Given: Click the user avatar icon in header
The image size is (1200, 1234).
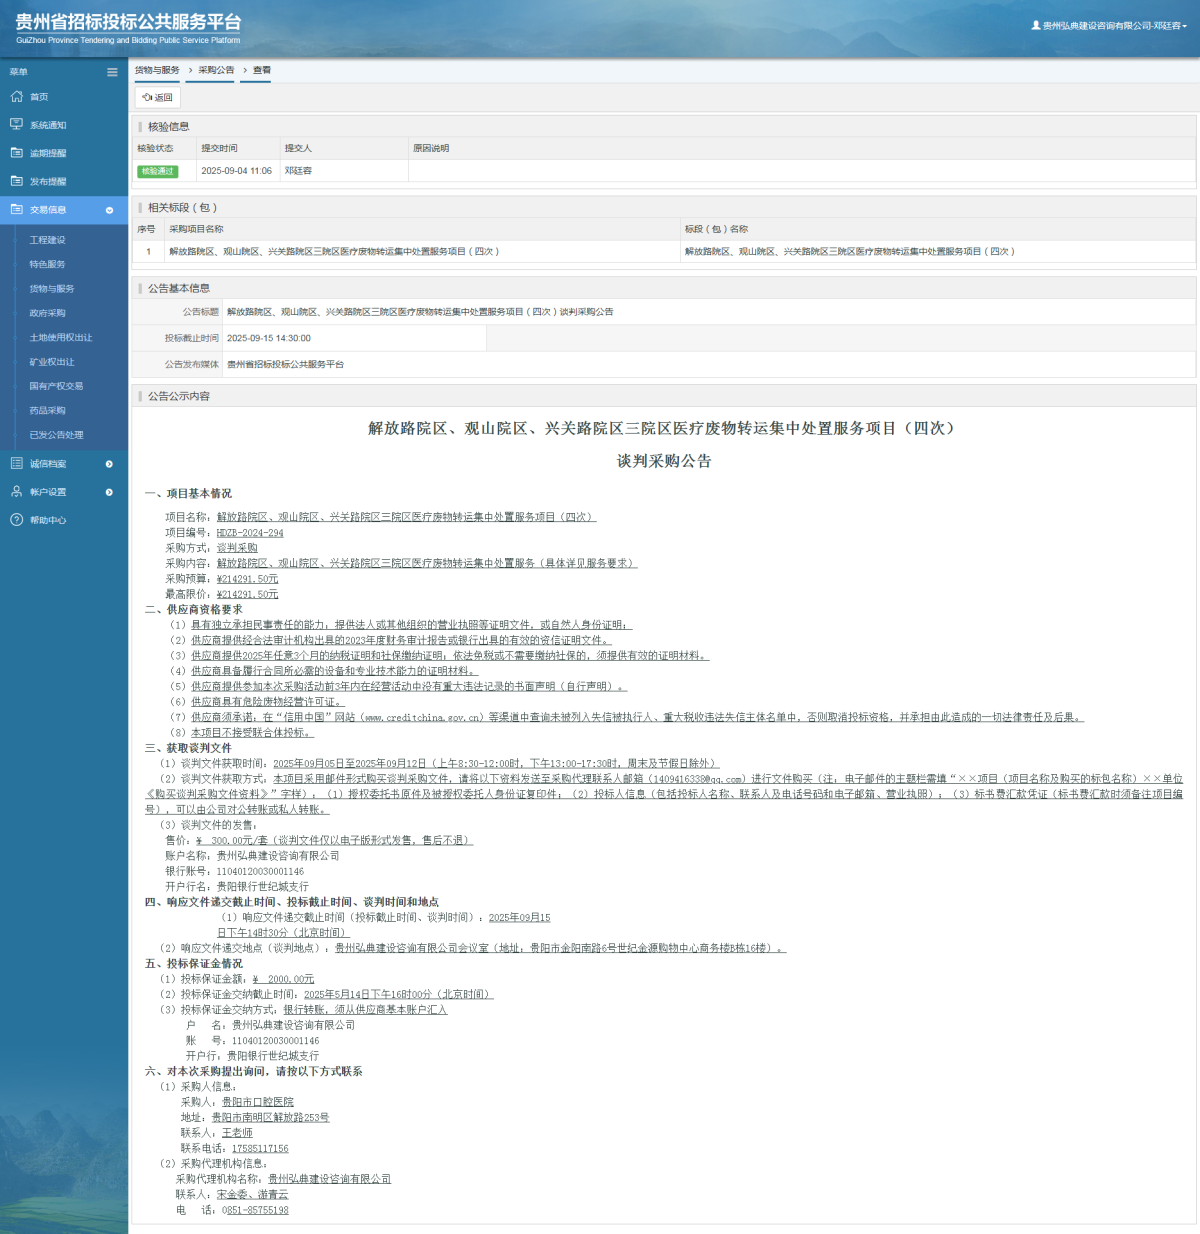Looking at the screenshot, I should point(1036,25).
